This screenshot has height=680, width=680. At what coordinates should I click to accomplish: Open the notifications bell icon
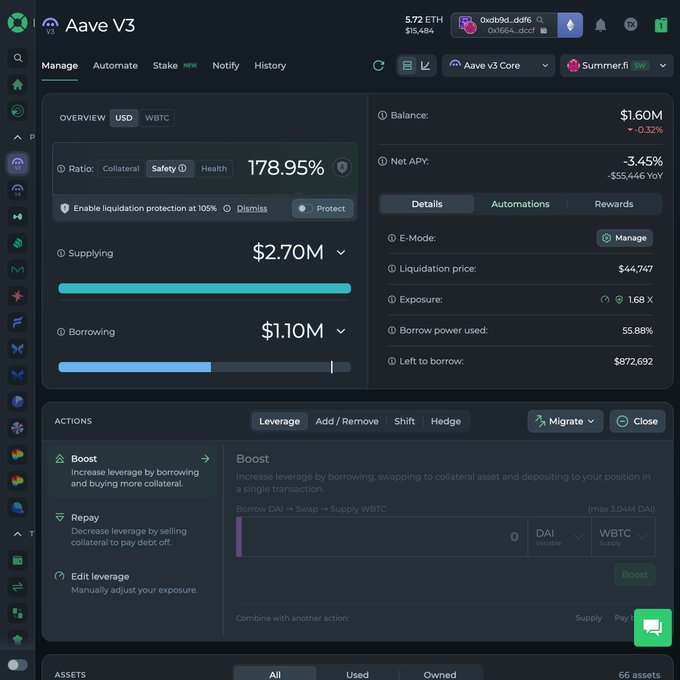click(601, 25)
